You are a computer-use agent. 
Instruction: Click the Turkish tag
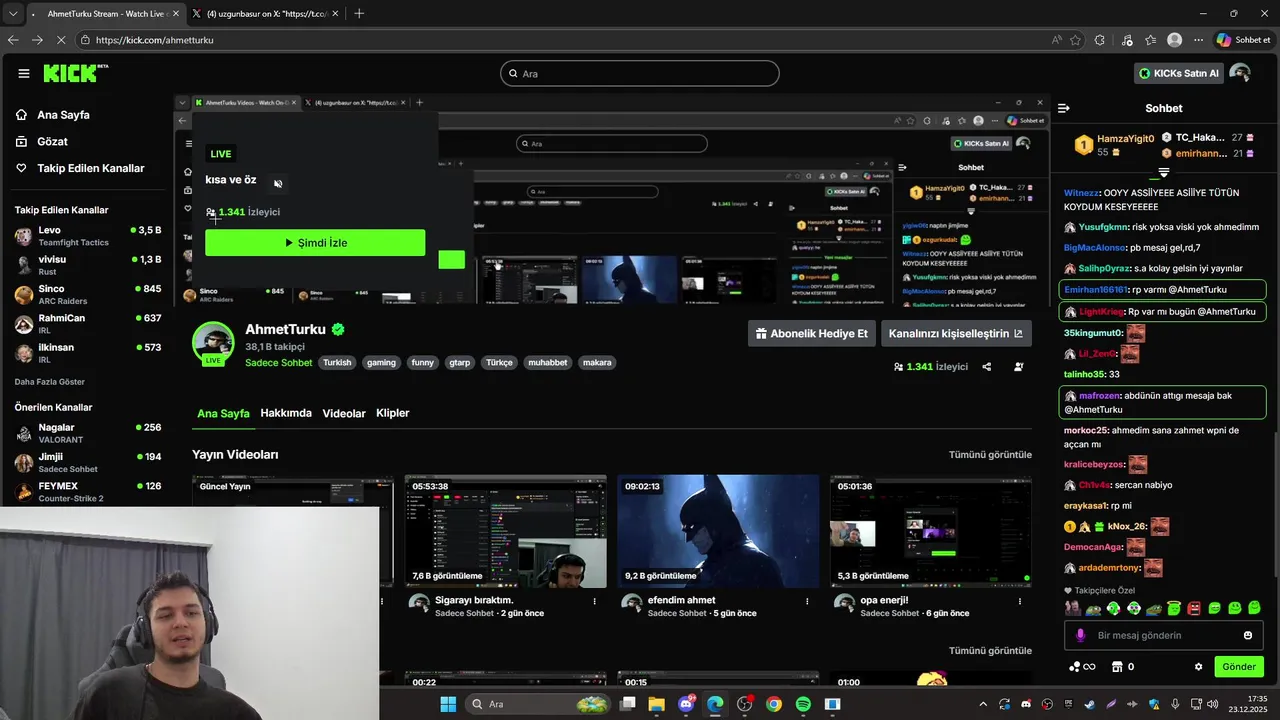coord(337,363)
